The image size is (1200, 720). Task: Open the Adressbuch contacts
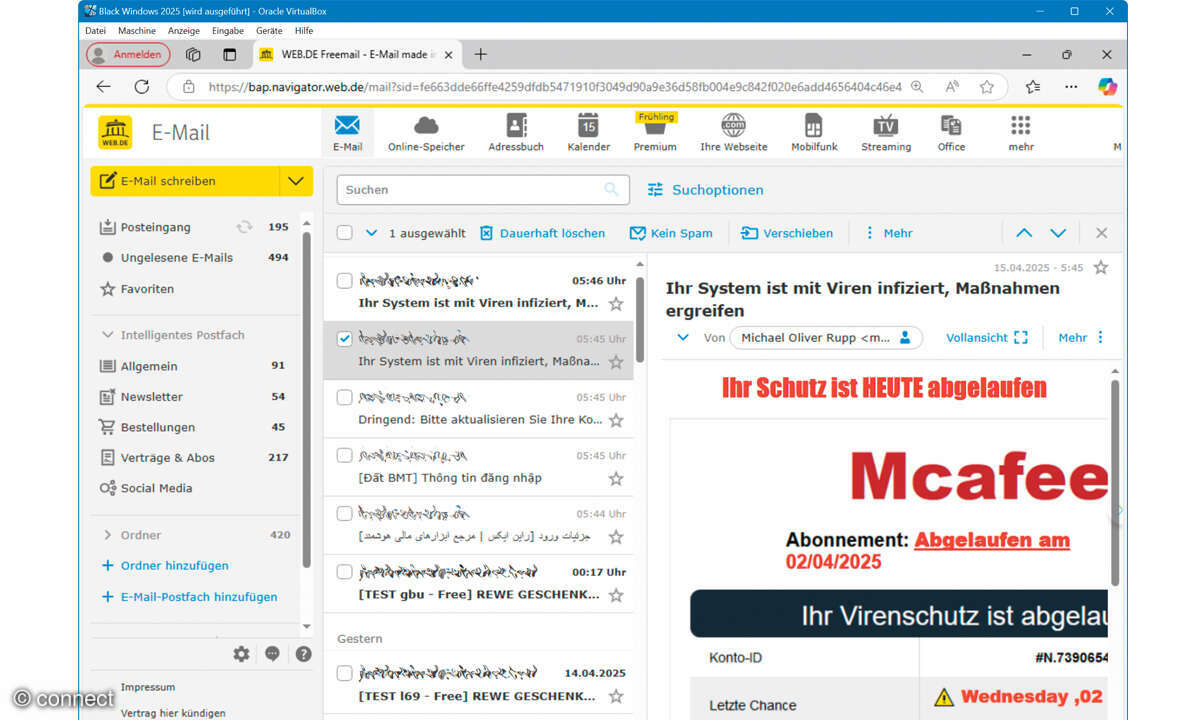point(516,133)
